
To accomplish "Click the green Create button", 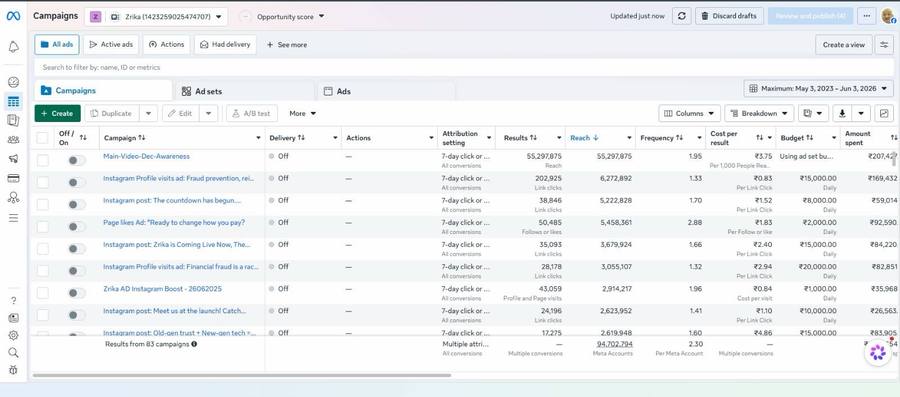I will pos(57,114).
